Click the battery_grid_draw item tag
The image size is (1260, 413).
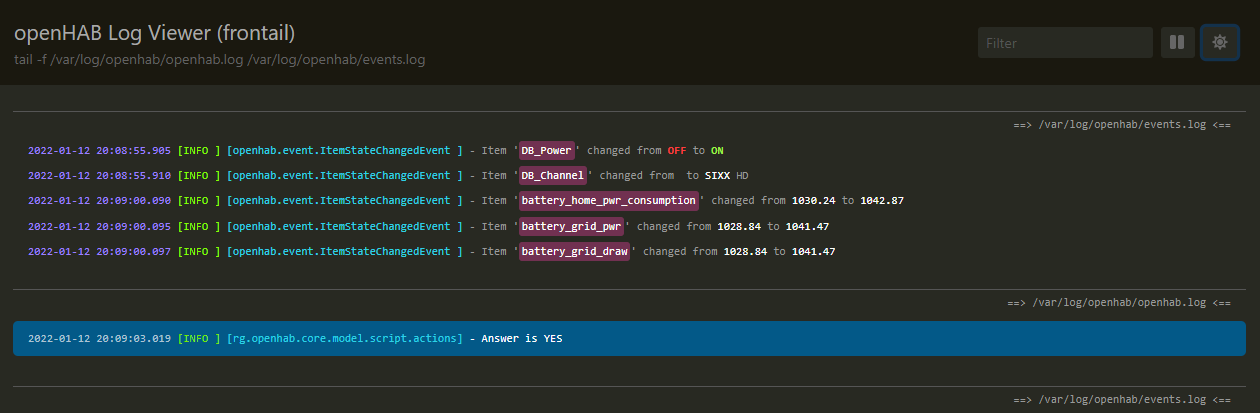coord(574,252)
